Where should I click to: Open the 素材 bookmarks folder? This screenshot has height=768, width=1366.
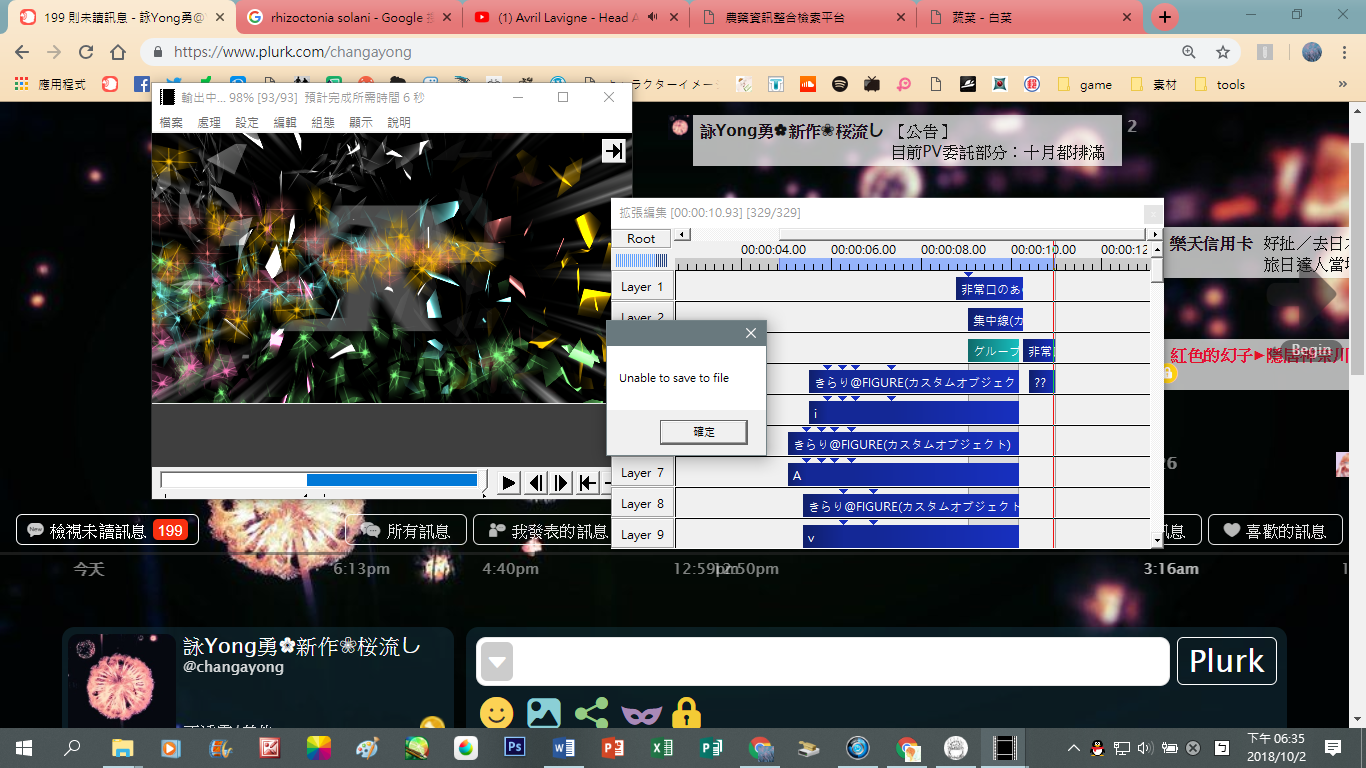(1153, 85)
